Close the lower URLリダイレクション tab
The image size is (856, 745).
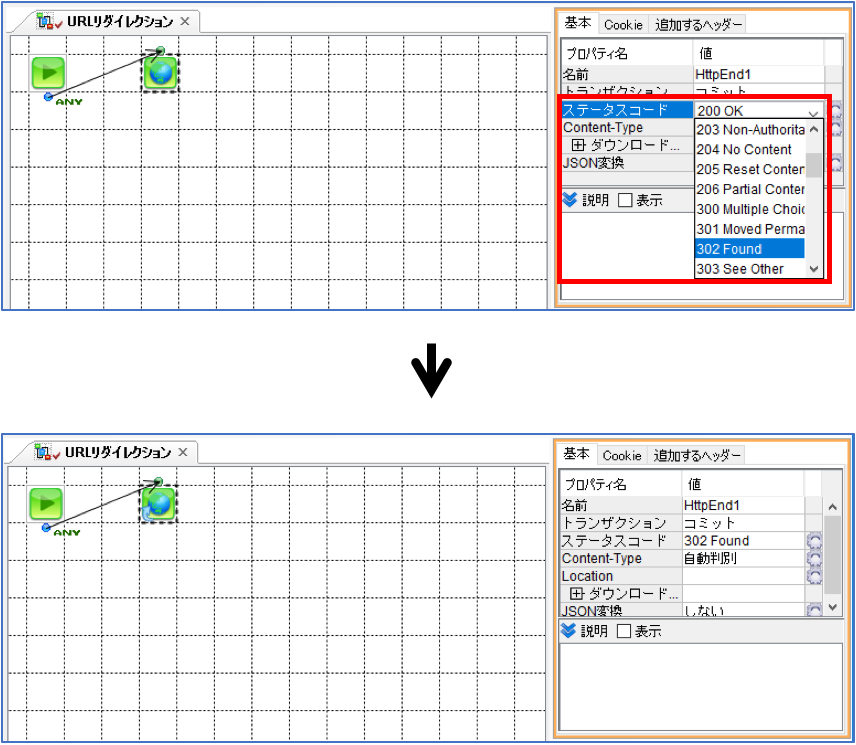183,452
